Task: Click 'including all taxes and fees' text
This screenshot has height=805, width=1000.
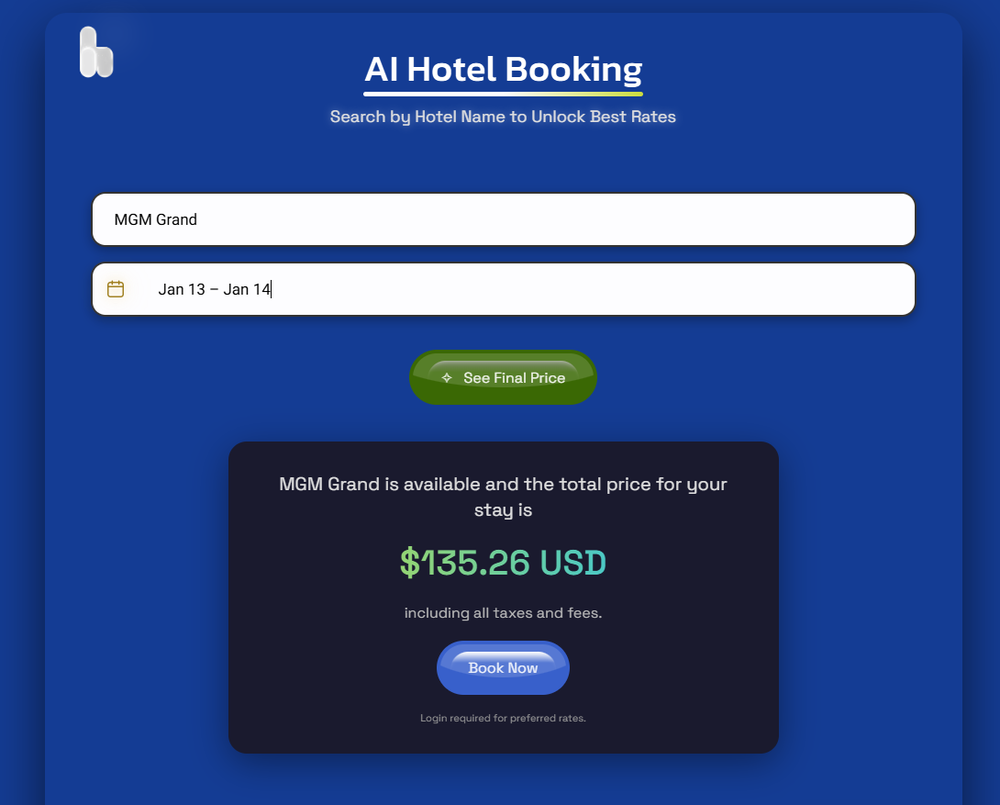Action: pos(502,613)
